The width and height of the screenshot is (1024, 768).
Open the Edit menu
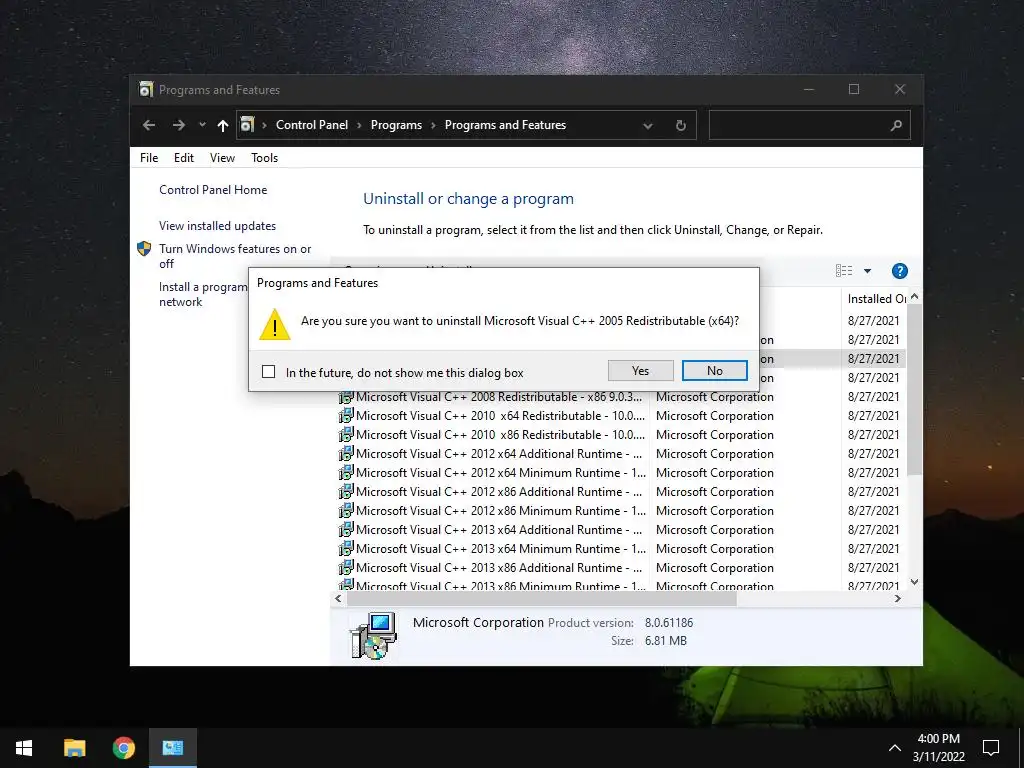point(184,157)
